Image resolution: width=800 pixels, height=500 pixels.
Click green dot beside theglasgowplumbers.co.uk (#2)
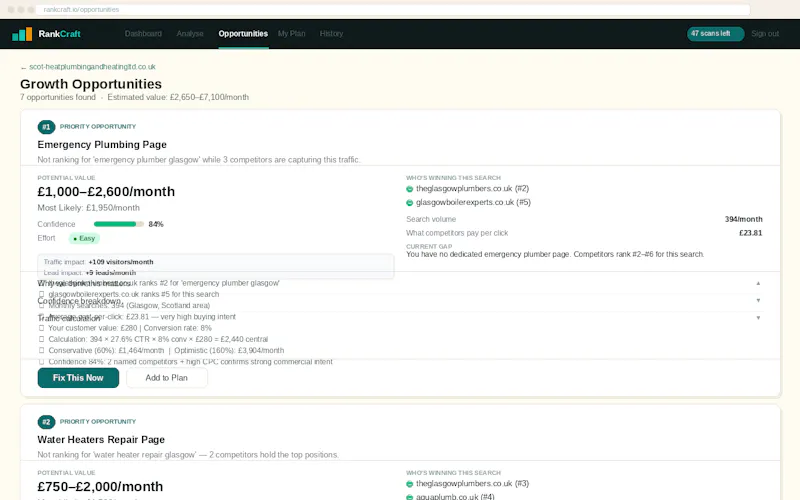click(x=409, y=189)
